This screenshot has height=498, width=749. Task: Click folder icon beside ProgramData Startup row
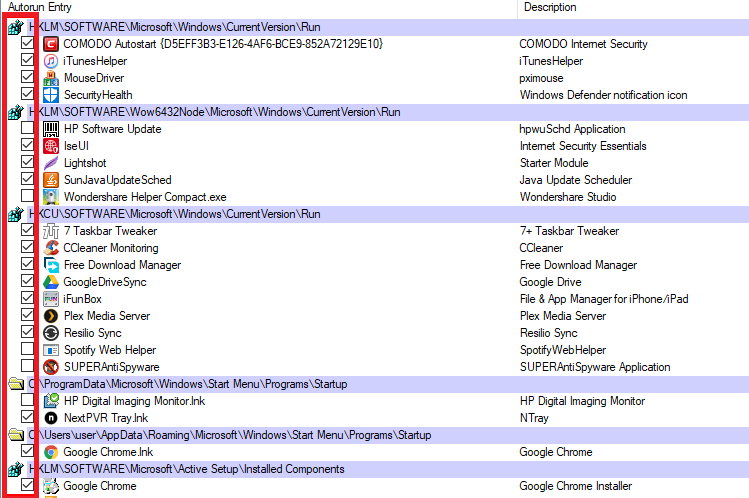16,384
